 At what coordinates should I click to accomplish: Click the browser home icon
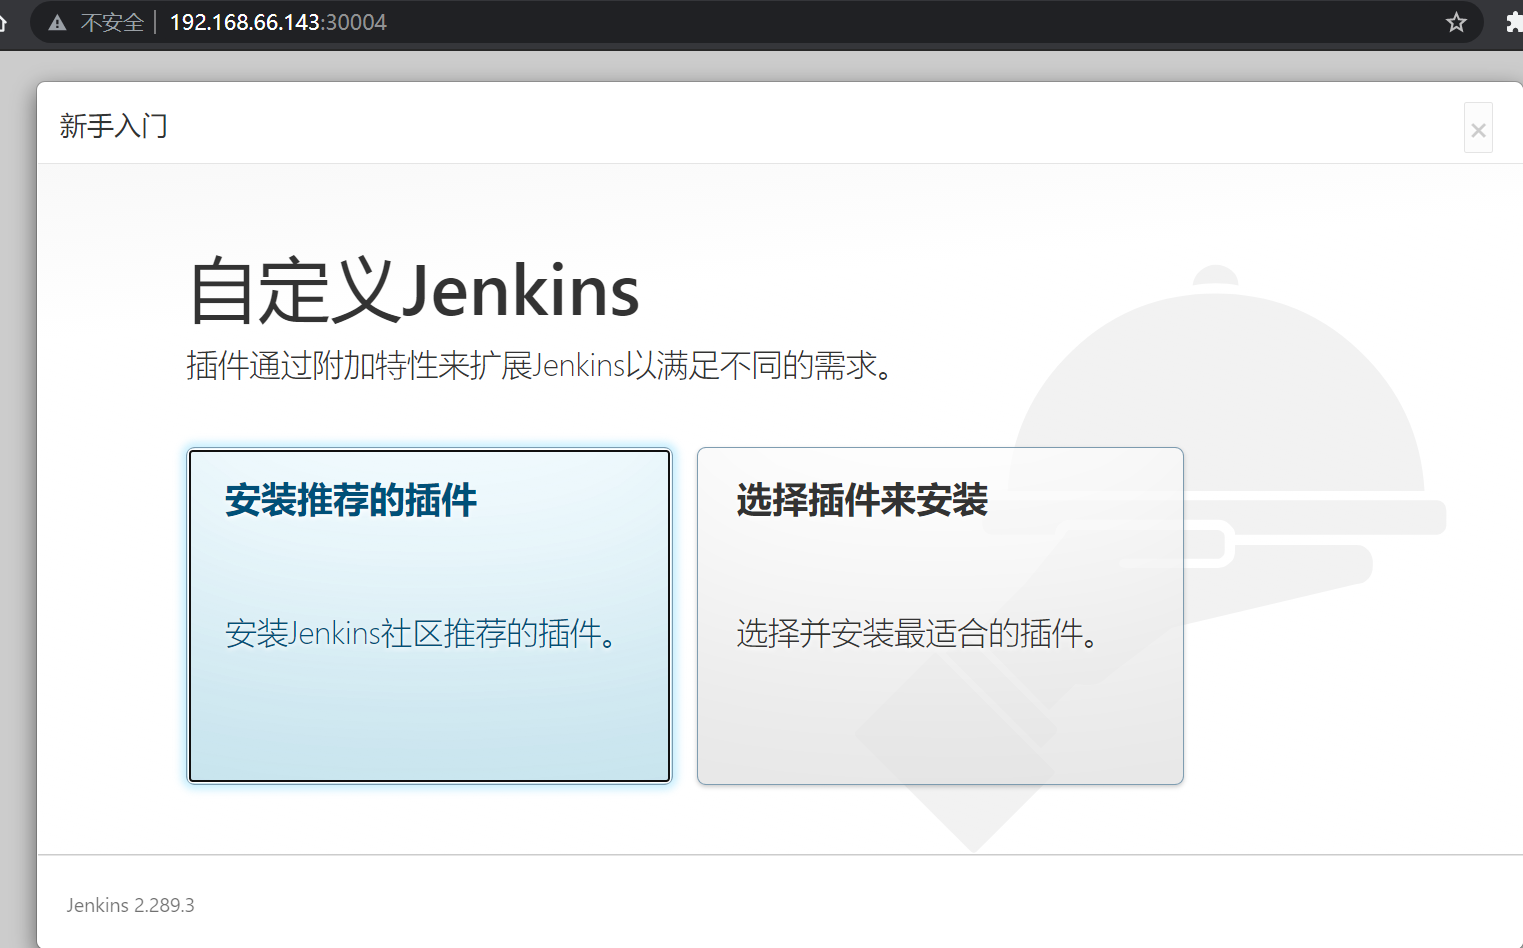[x=3, y=22]
